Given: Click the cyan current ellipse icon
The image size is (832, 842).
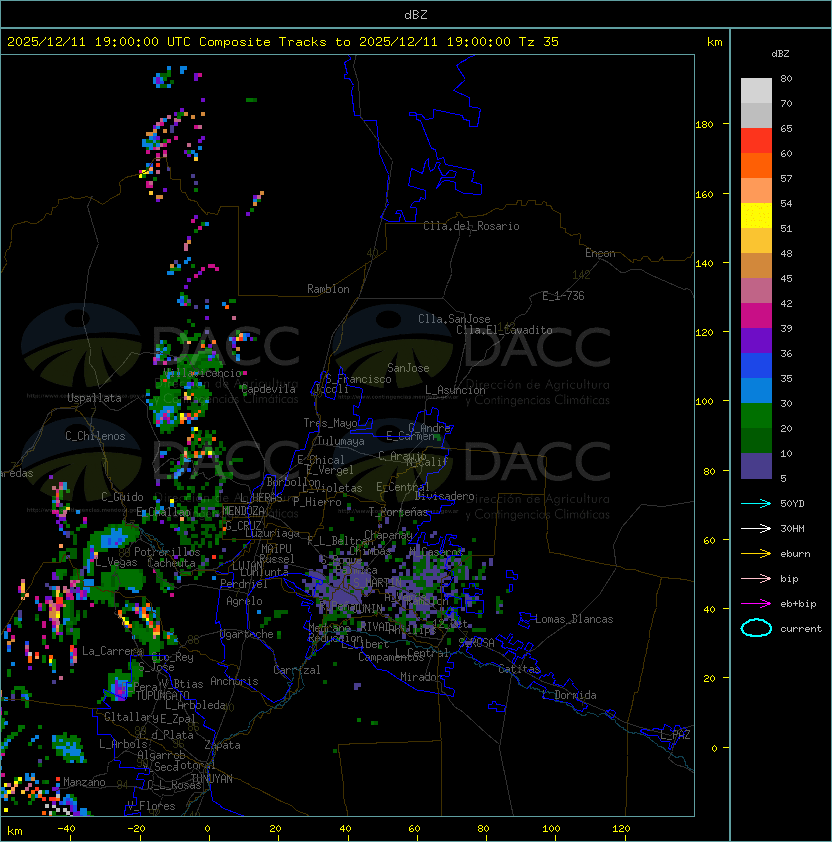Looking at the screenshot, I should click(756, 628).
